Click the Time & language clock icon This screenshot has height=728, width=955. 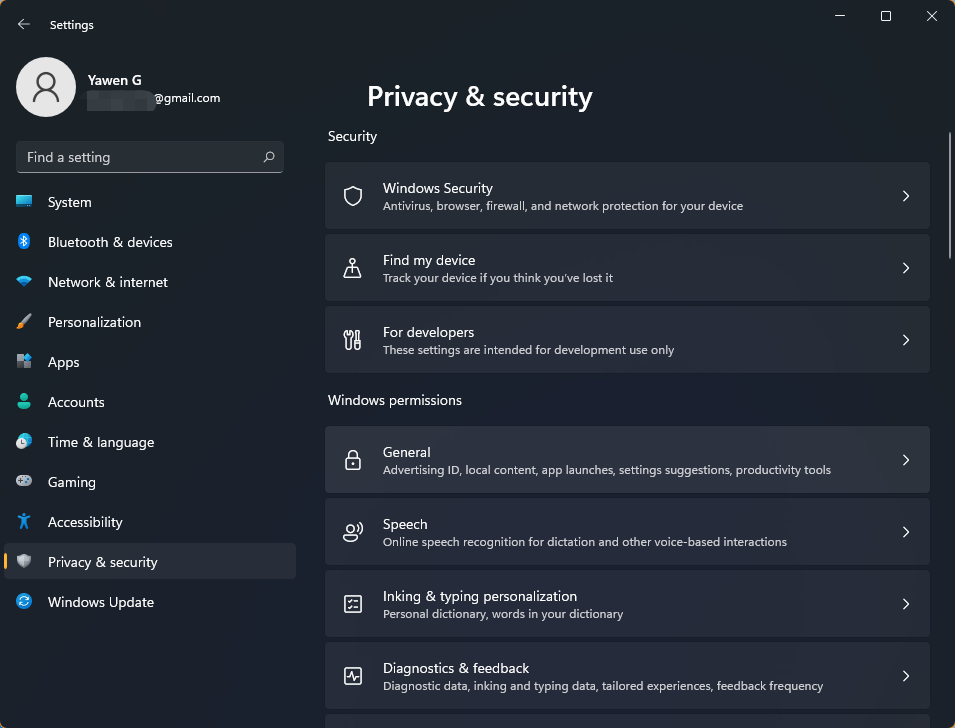tap(24, 441)
